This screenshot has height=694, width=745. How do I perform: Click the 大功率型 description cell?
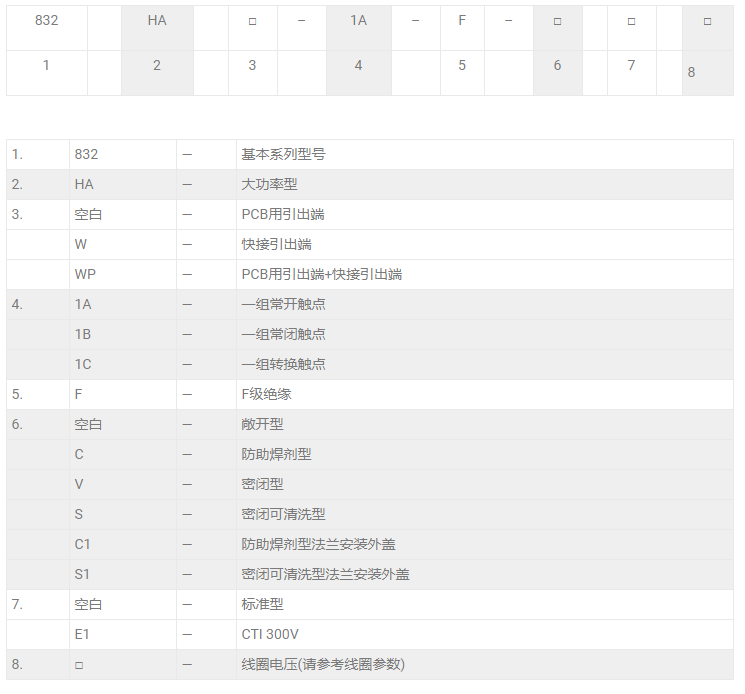269,184
